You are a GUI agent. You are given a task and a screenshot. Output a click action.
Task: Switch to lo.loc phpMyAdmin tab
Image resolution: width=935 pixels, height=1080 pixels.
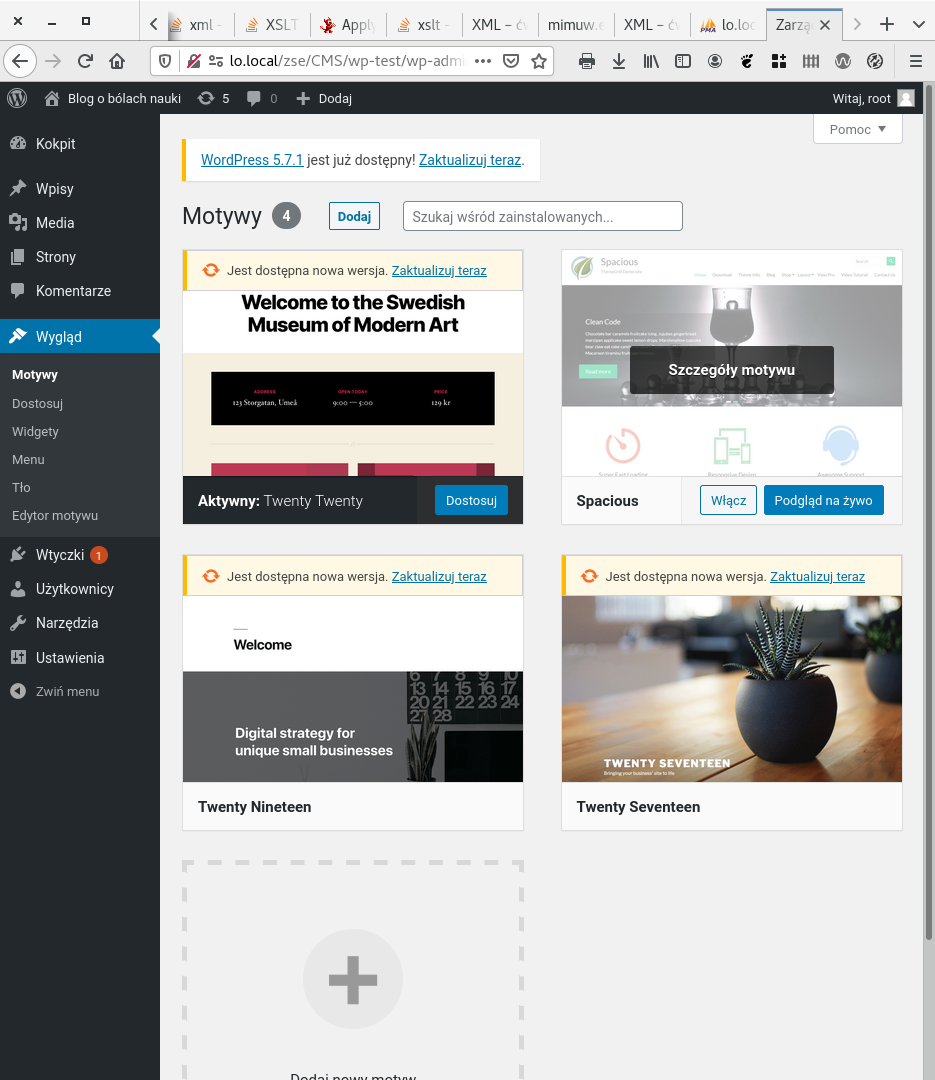click(728, 25)
